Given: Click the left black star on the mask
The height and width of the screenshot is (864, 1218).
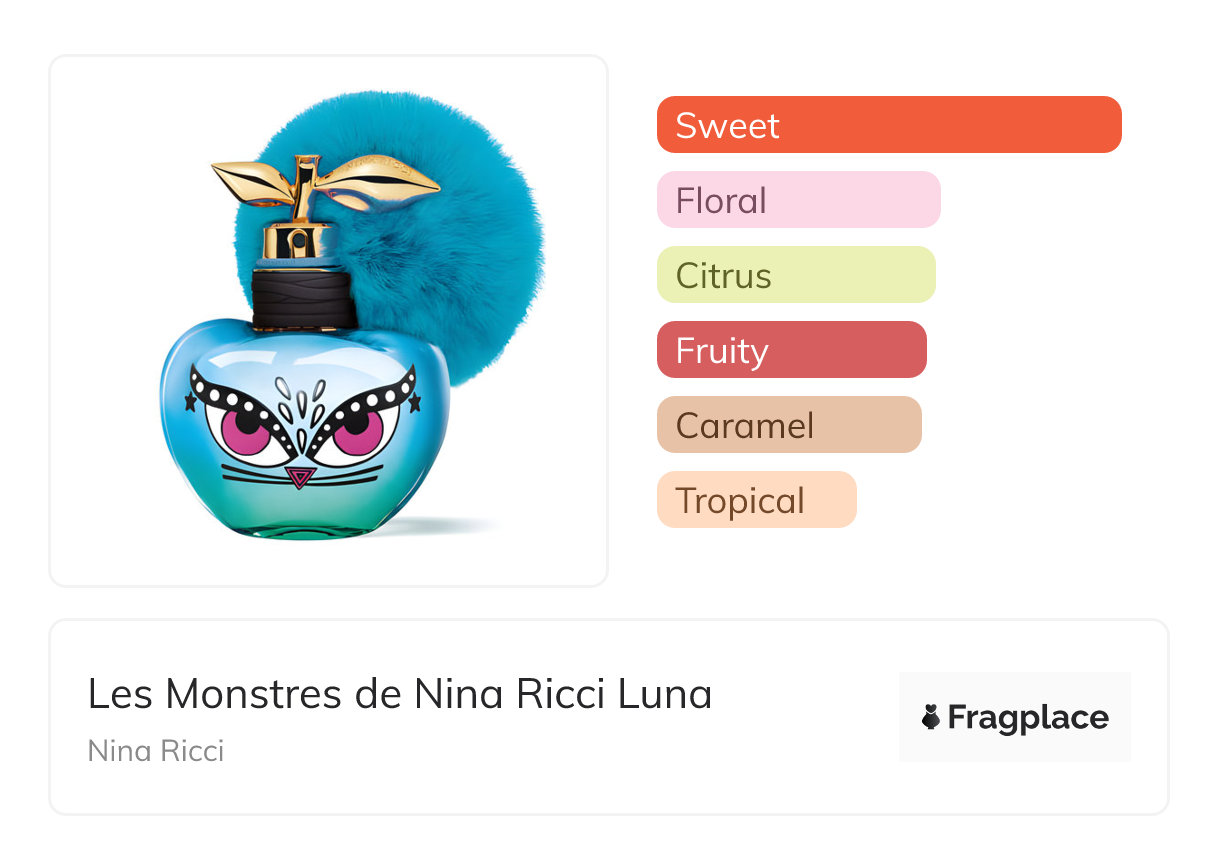Looking at the screenshot, I should [188, 402].
